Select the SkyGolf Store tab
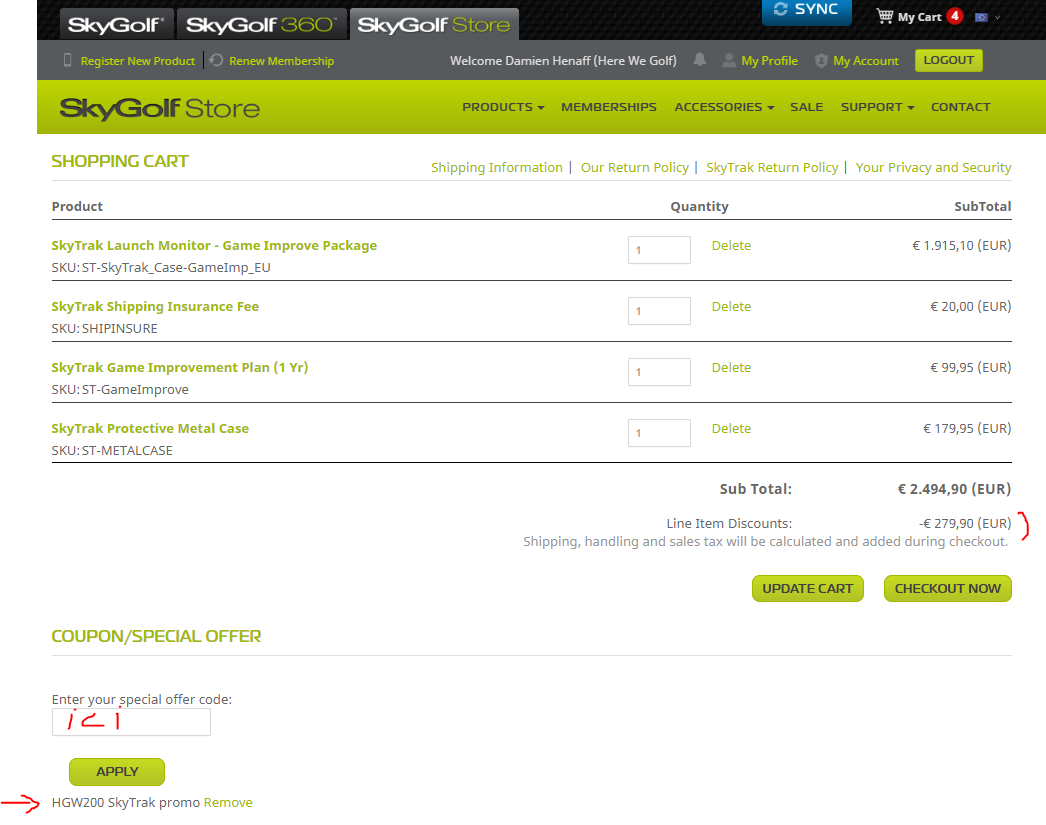 (x=434, y=25)
